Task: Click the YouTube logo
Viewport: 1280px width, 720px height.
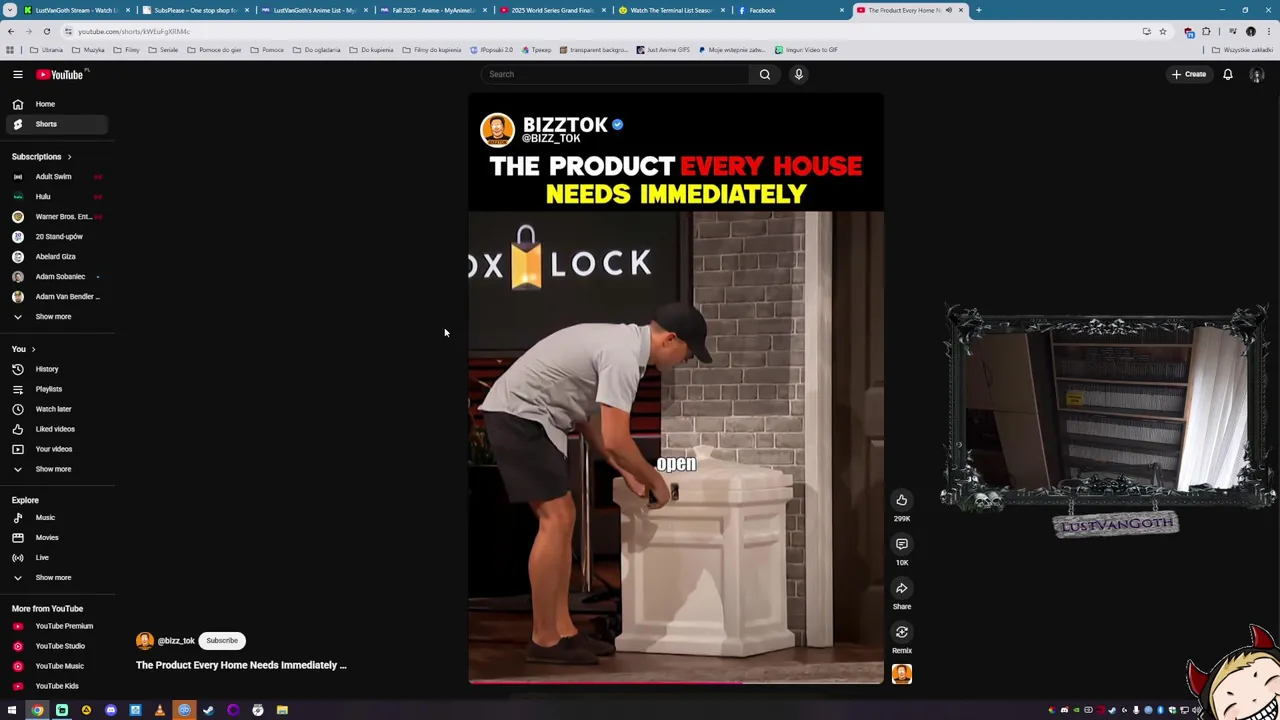Action: point(60,74)
